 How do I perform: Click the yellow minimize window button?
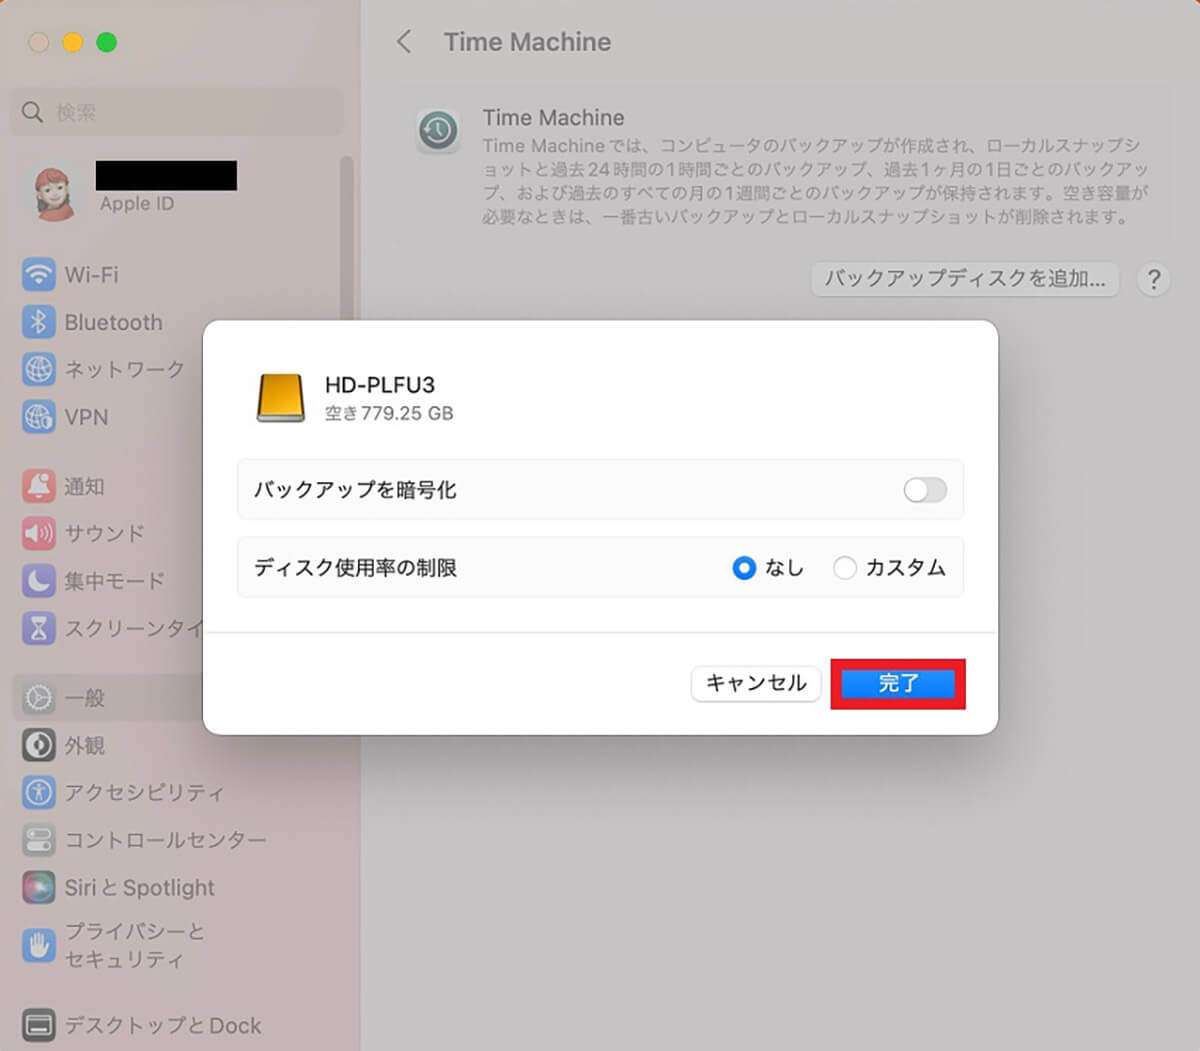pos(72,42)
